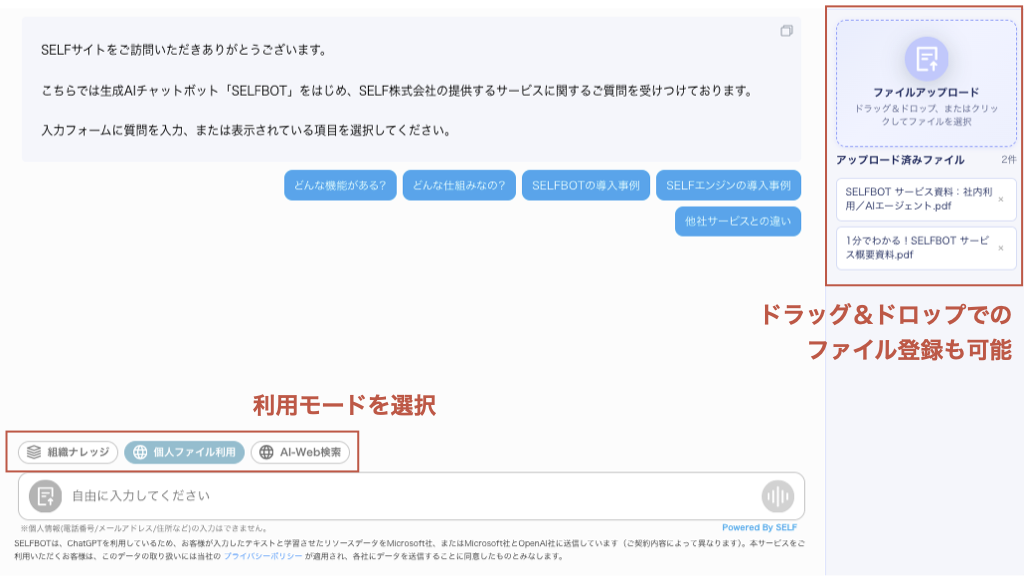Screen dimensions: 1024x576
Task: Open the Powered By SELF link
Action: click(x=759, y=527)
